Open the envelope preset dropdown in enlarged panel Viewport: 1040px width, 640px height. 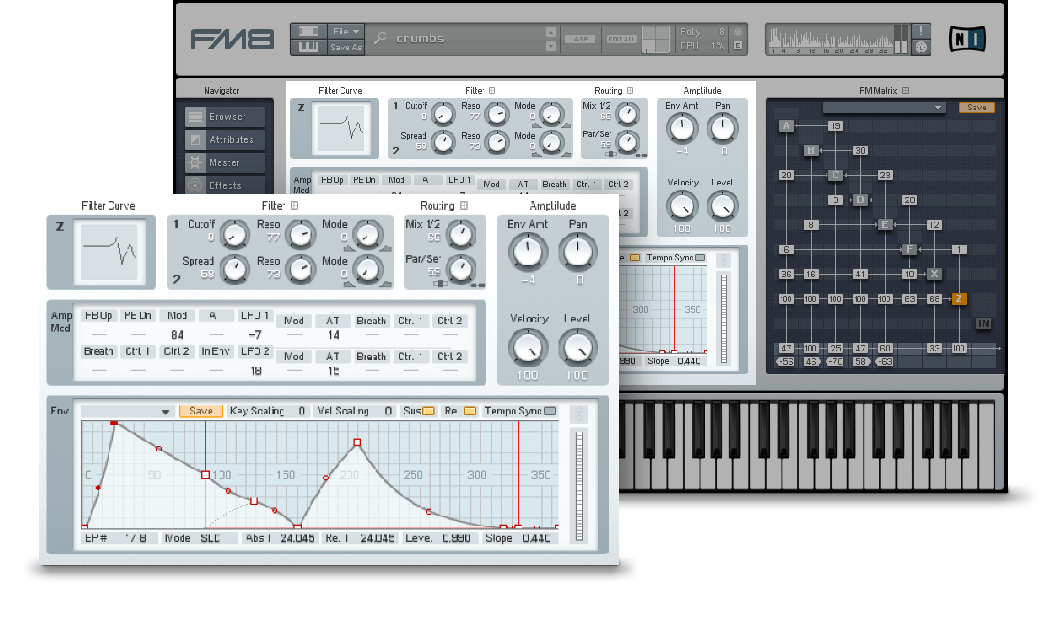(126, 412)
